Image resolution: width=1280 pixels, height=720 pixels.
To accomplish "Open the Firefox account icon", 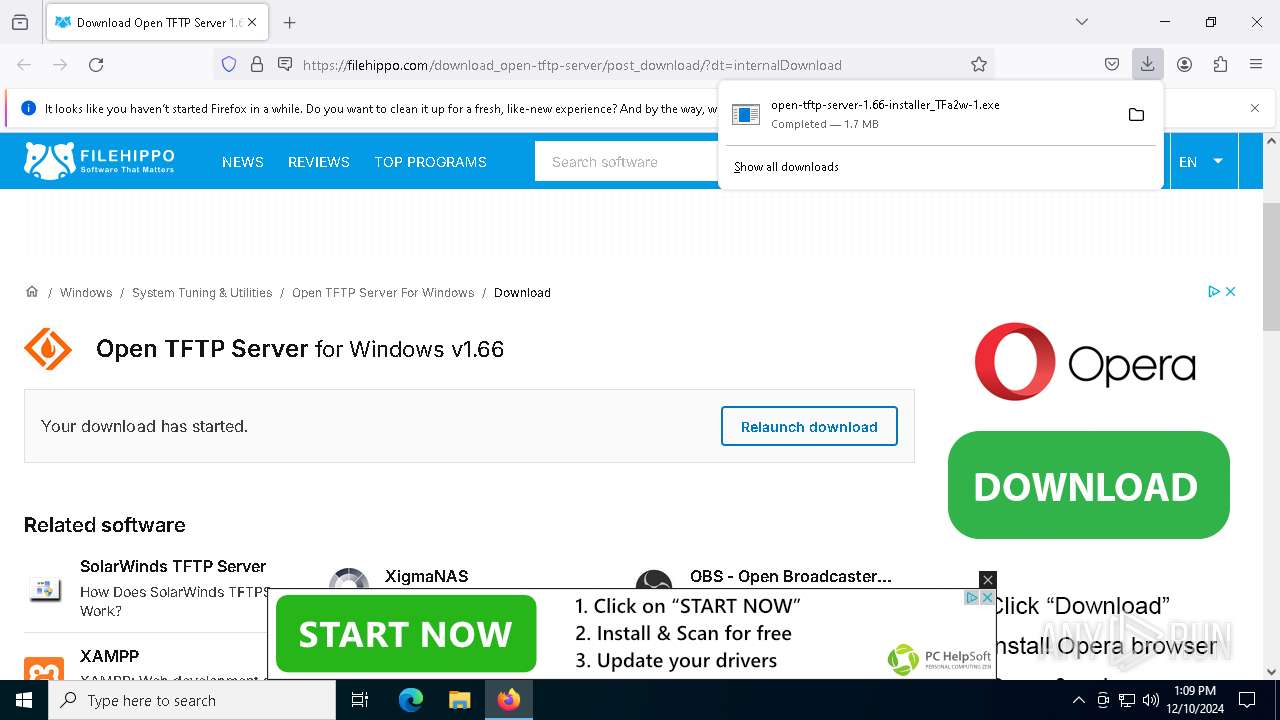I will click(1184, 65).
